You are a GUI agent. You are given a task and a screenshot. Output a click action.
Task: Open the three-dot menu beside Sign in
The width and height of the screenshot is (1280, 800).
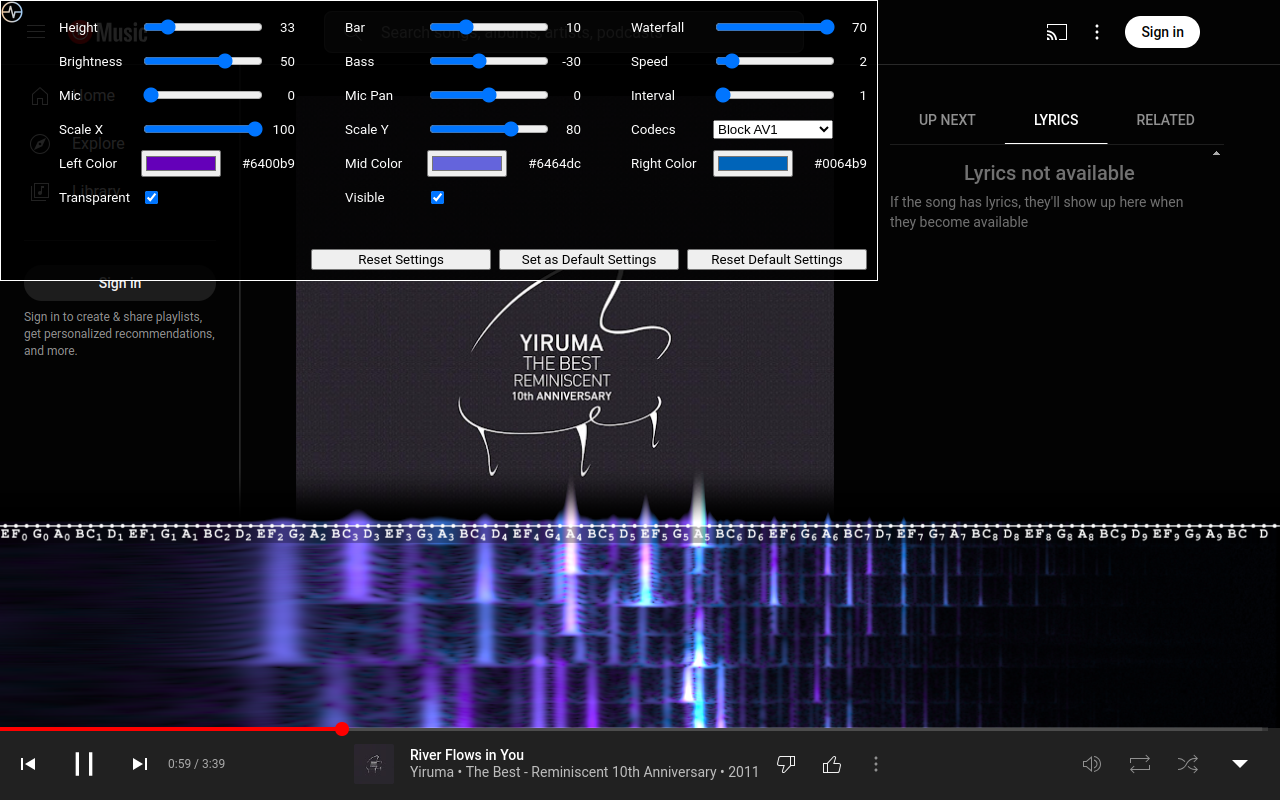point(1097,32)
